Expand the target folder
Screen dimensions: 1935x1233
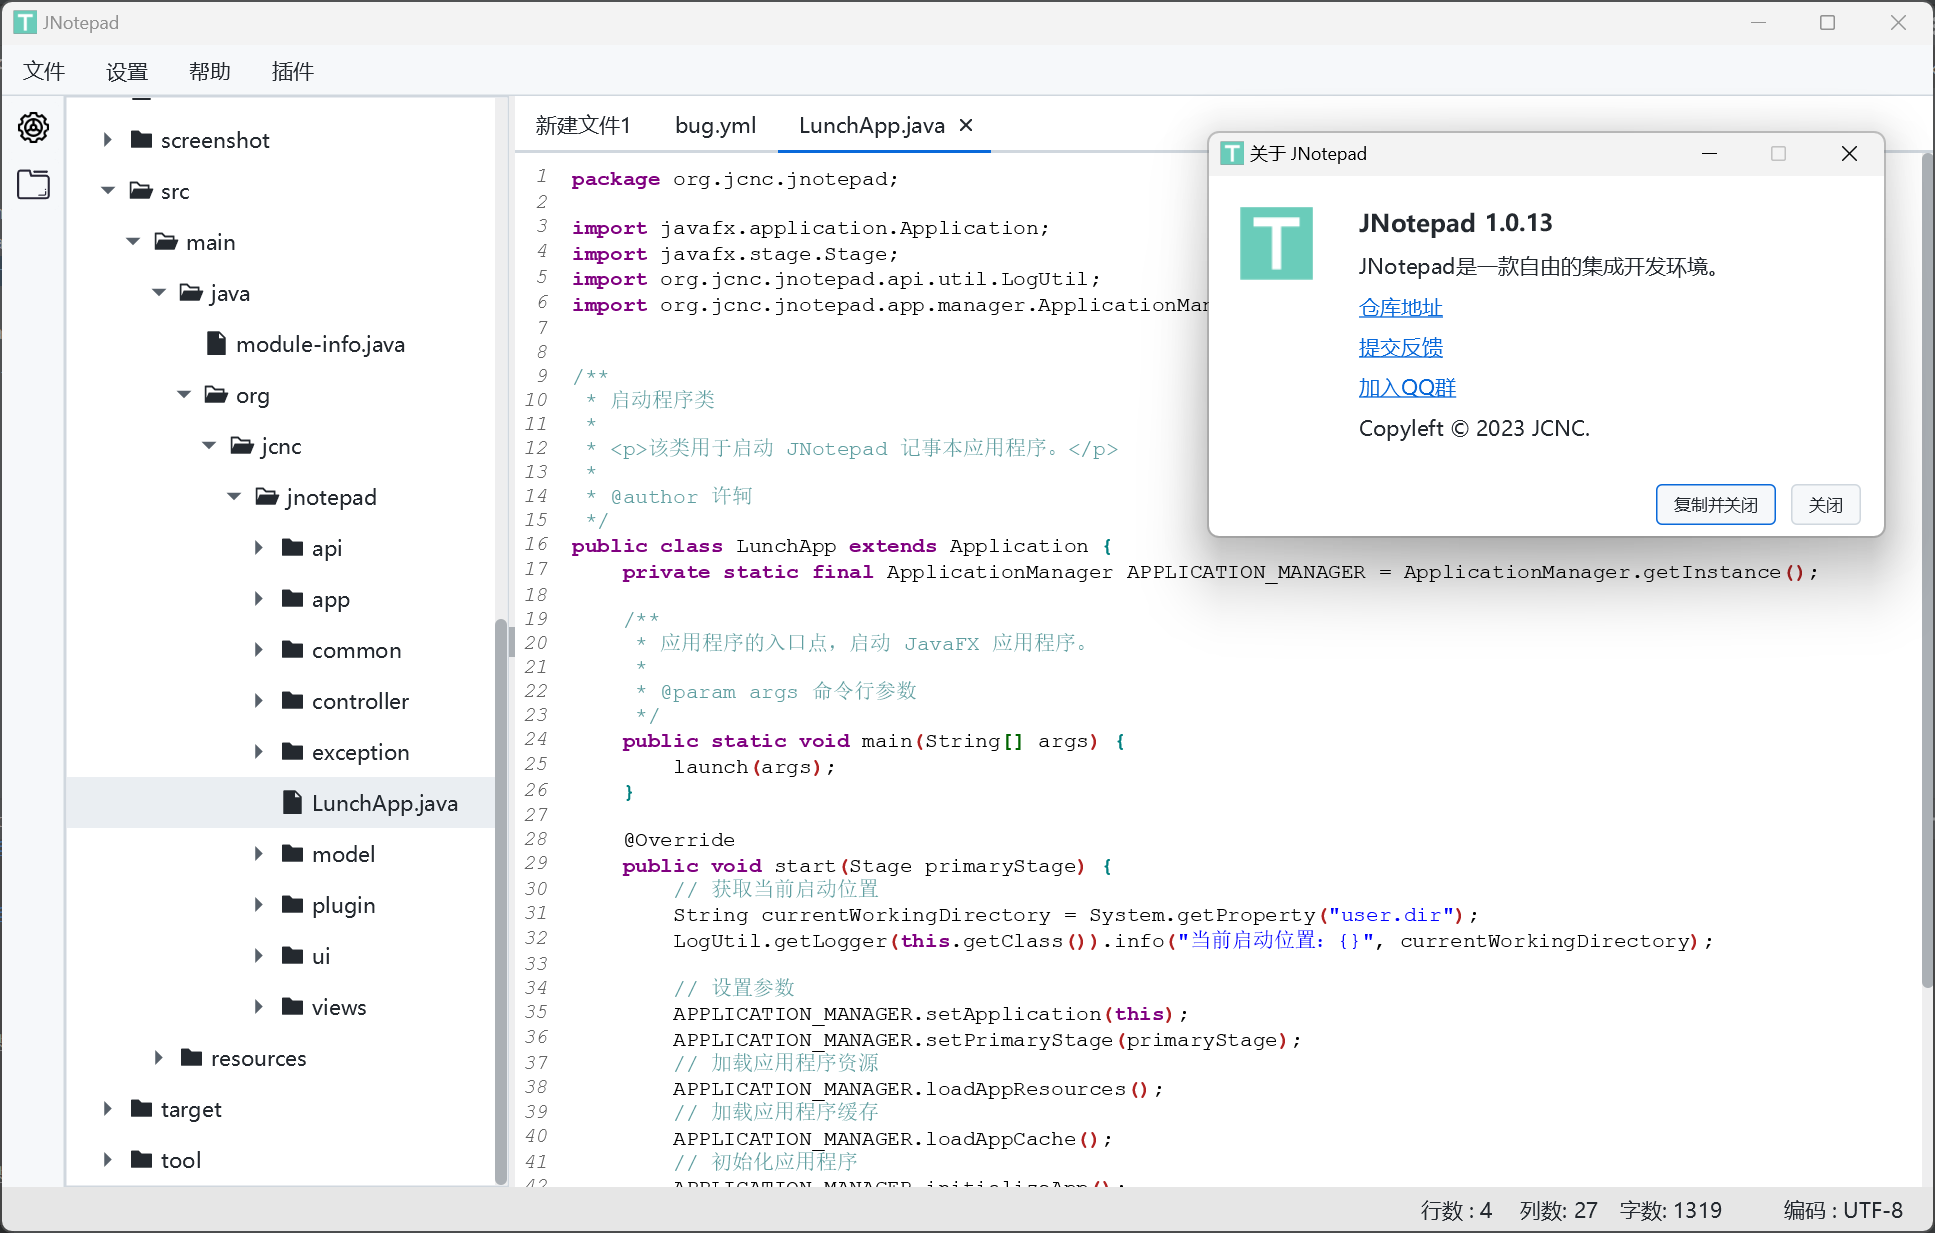pos(108,1109)
